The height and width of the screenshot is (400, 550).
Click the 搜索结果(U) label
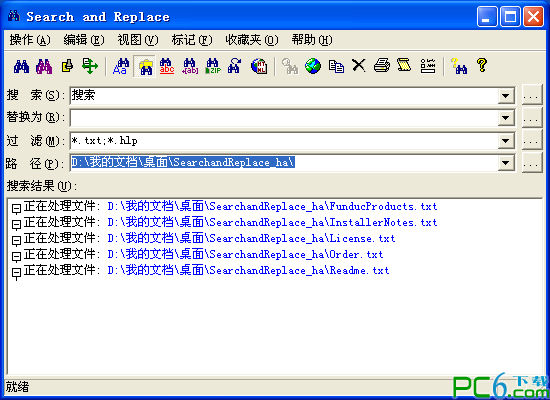42,186
